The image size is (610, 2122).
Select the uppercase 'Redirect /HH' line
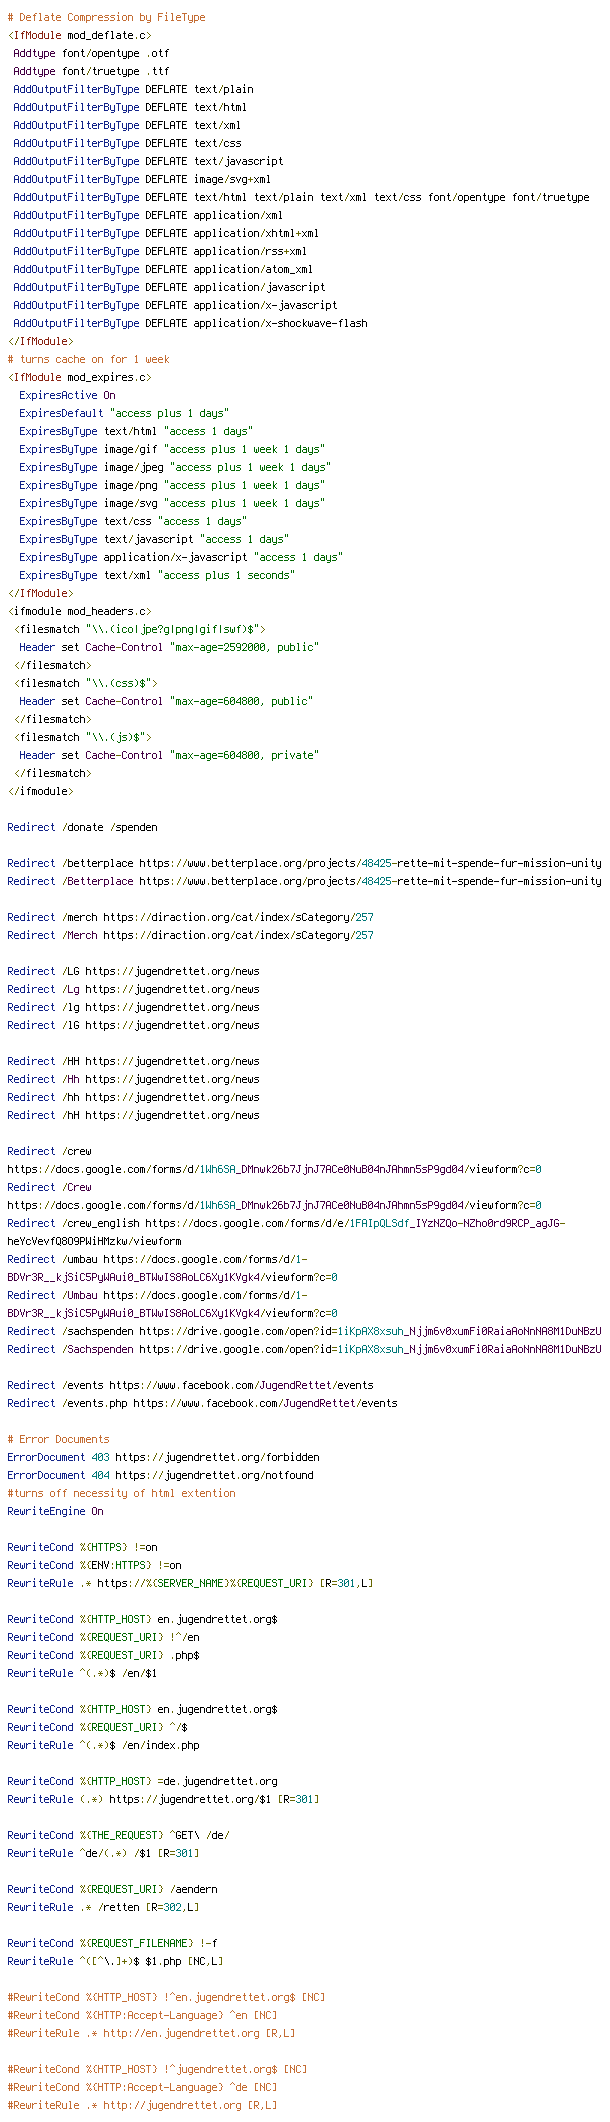click(133, 1062)
